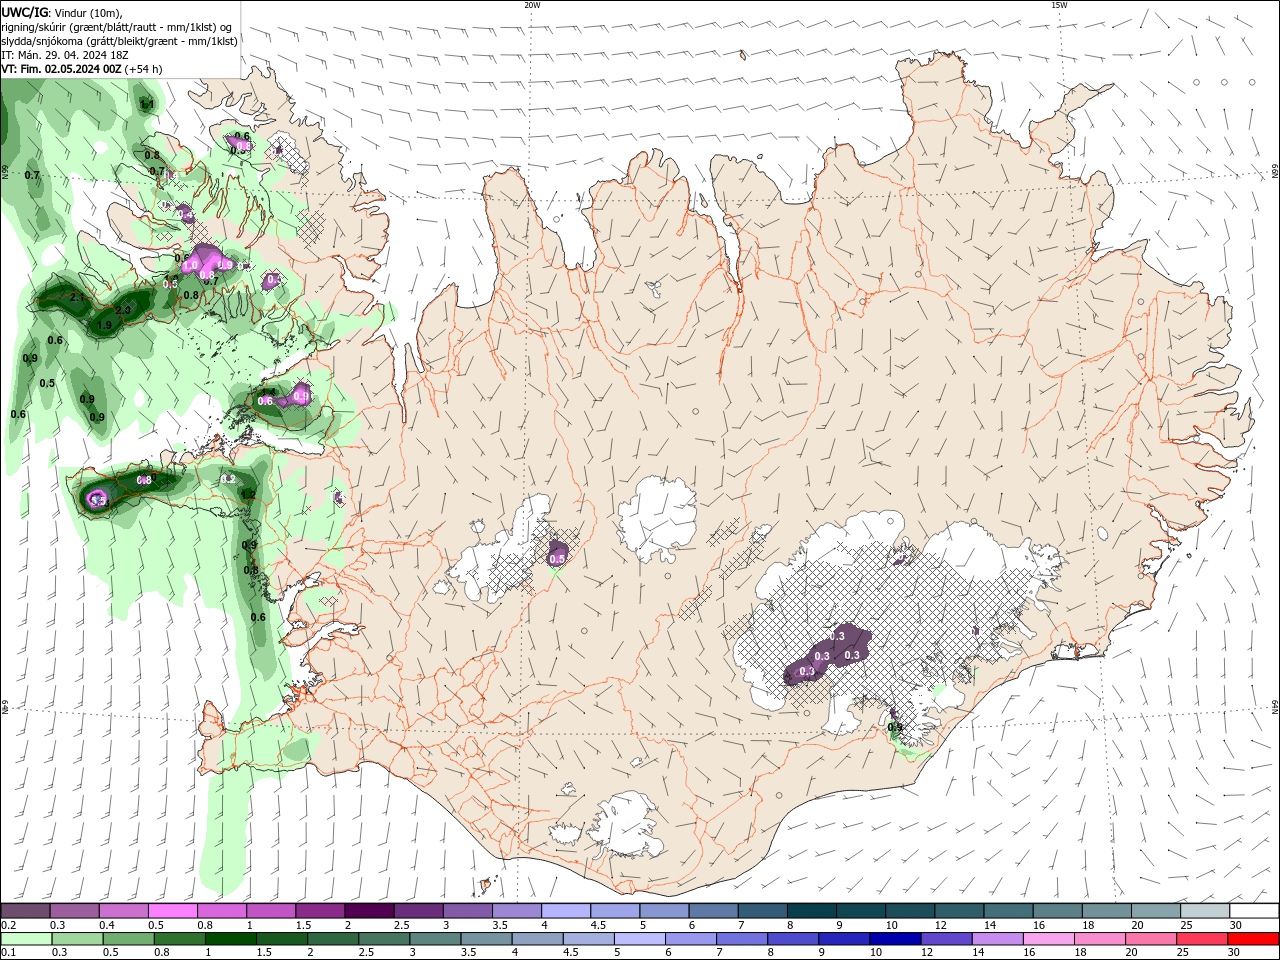
Task: Click the 20W longitude label
Action: click(533, 5)
